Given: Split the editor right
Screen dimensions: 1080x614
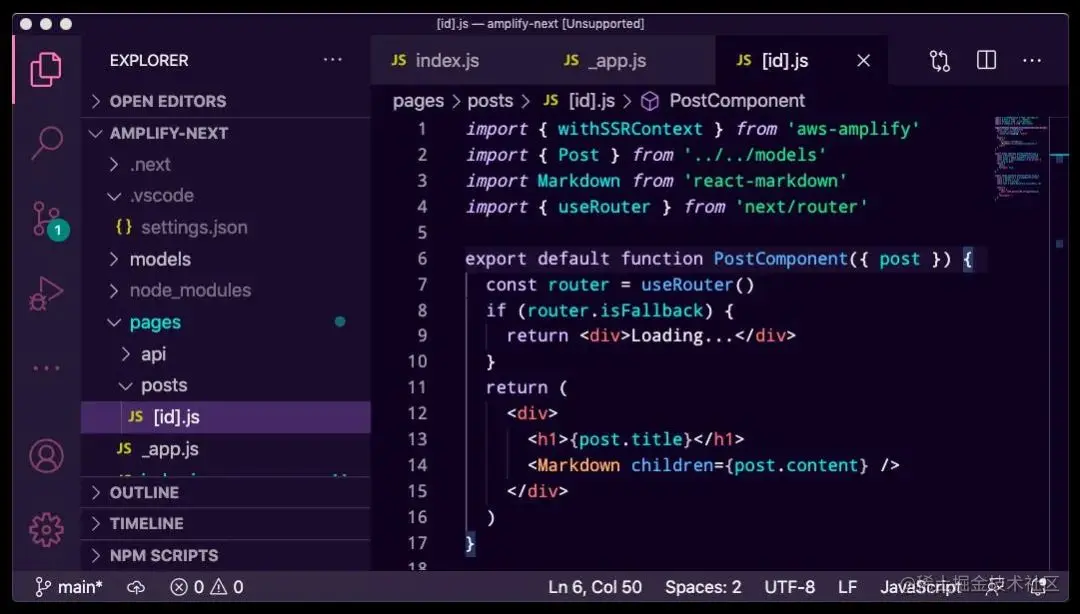Looking at the screenshot, I should [986, 61].
